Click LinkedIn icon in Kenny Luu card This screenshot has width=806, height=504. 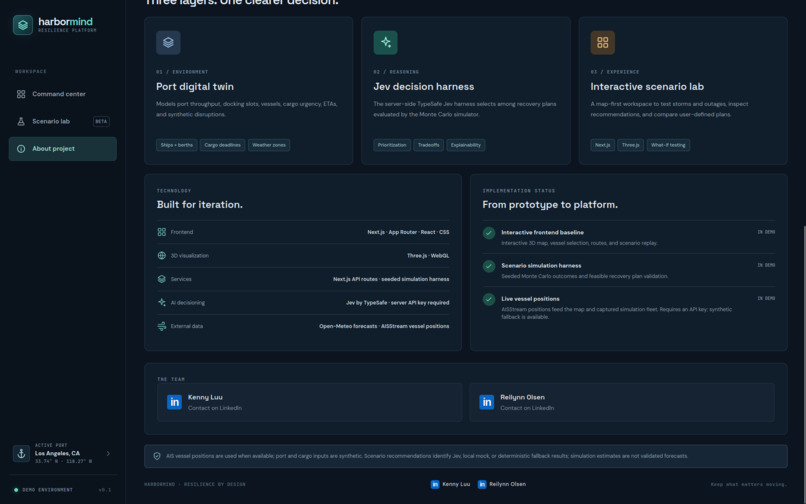coord(174,402)
